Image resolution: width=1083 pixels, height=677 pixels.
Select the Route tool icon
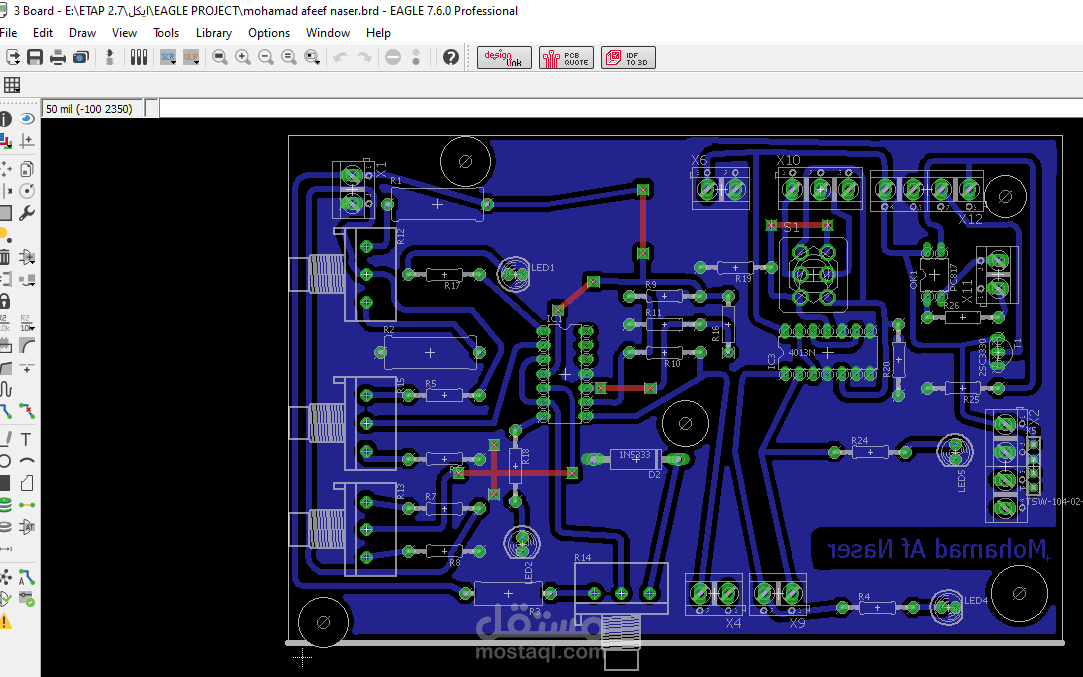pyautogui.click(x=6, y=412)
